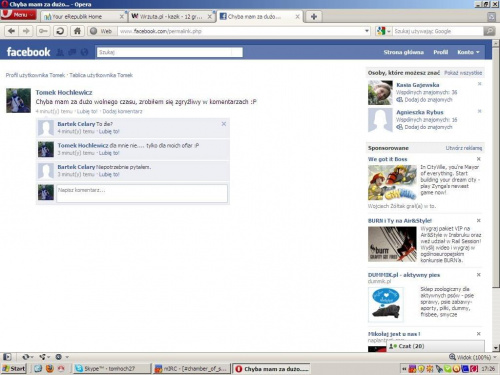The height and width of the screenshot is (375, 500).
Task: Open the Czat (20) chat bar
Action: pyautogui.click(x=435, y=346)
